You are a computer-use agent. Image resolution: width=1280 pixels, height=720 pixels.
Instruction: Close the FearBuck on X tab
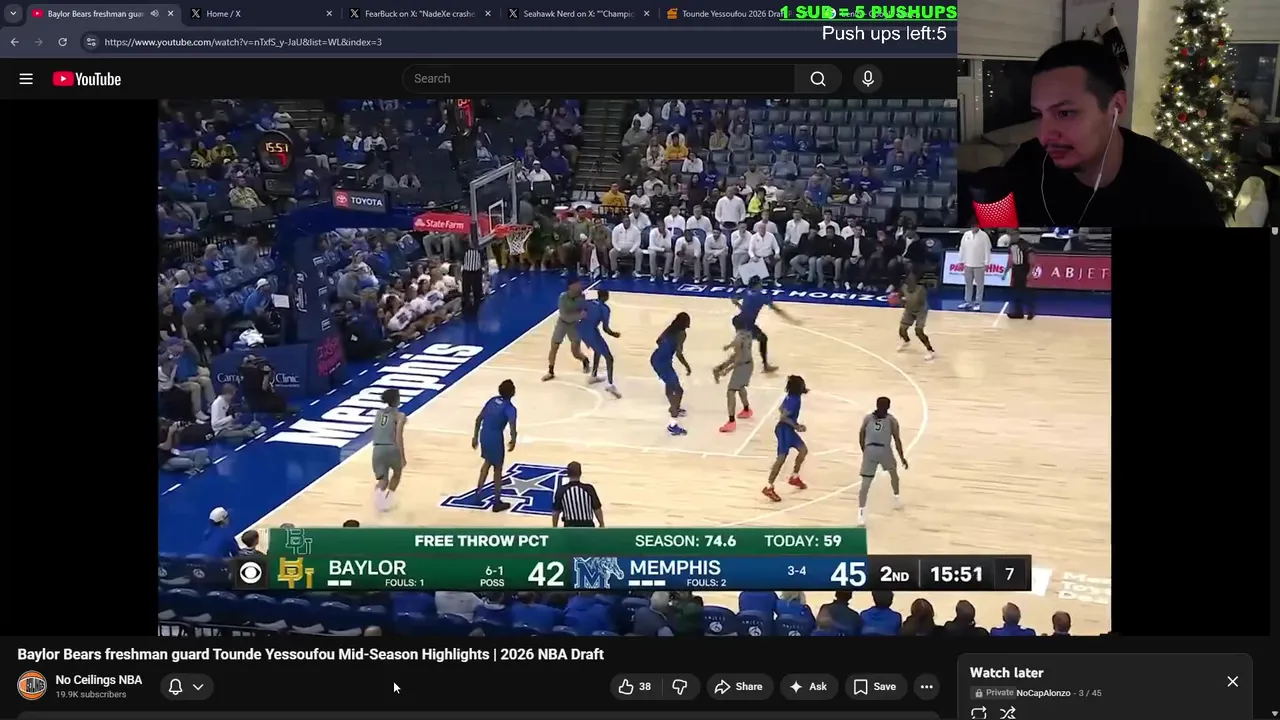pyautogui.click(x=488, y=14)
